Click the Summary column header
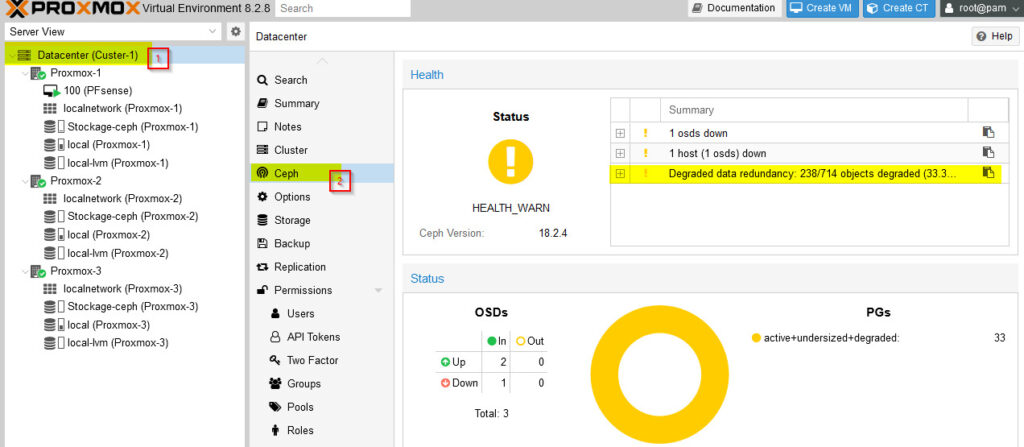1024x447 pixels. [x=814, y=110]
